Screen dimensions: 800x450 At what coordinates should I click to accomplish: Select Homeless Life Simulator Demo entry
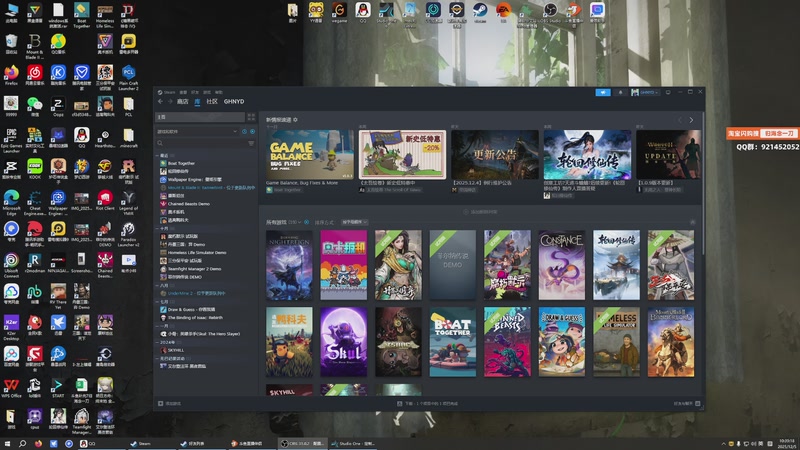tap(196, 253)
